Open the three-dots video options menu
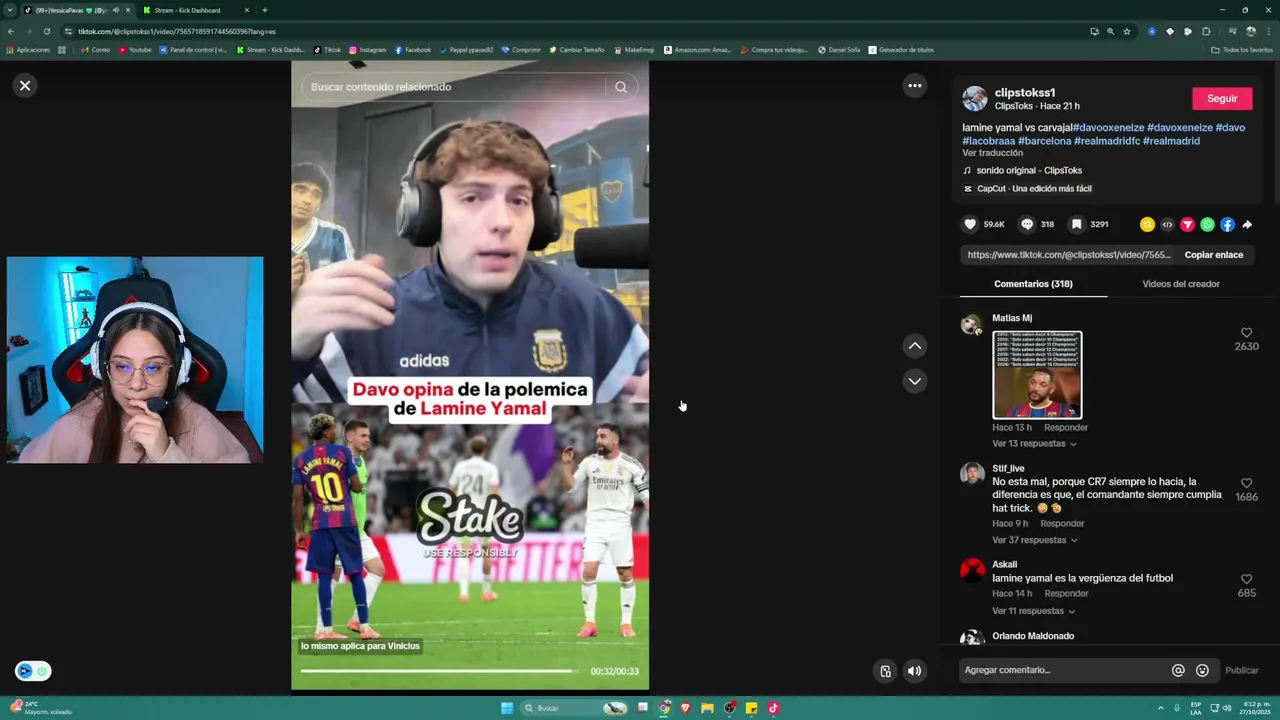Screen dimensions: 1280x720 914,86
